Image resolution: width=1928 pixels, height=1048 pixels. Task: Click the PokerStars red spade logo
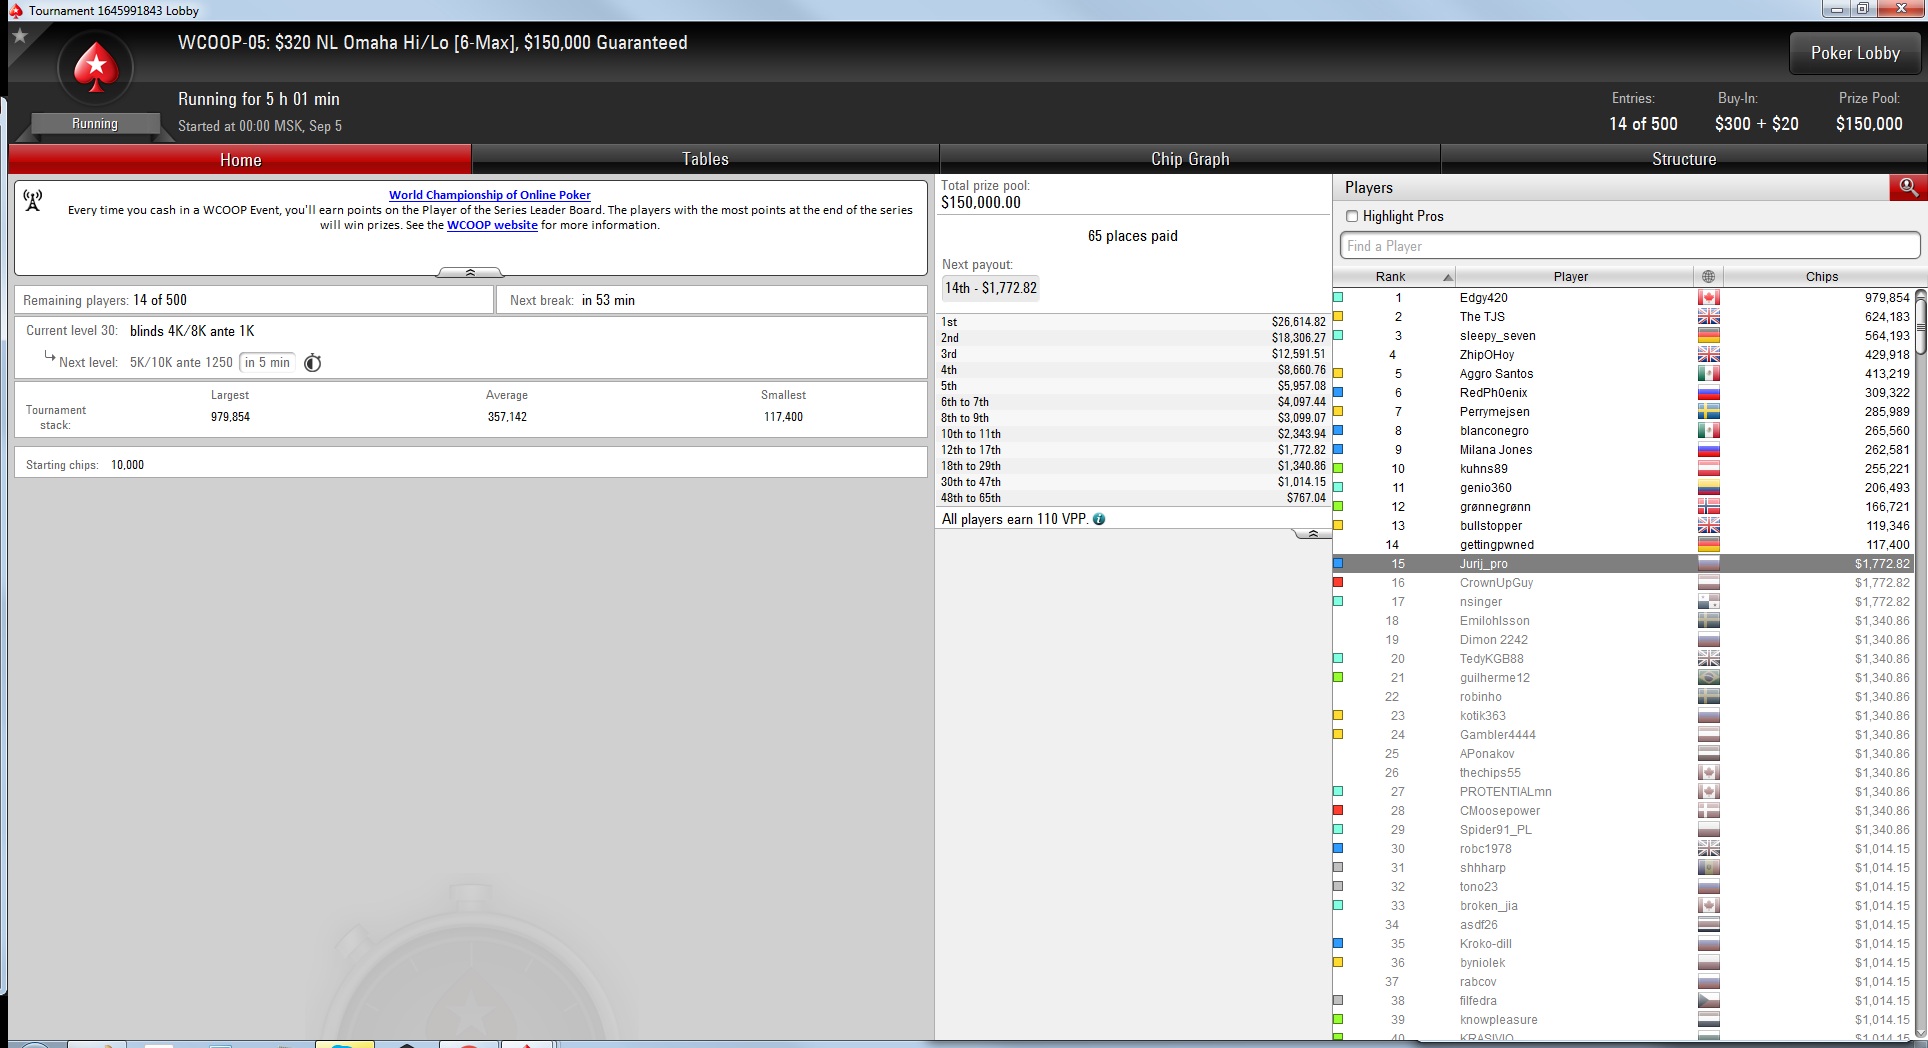95,68
